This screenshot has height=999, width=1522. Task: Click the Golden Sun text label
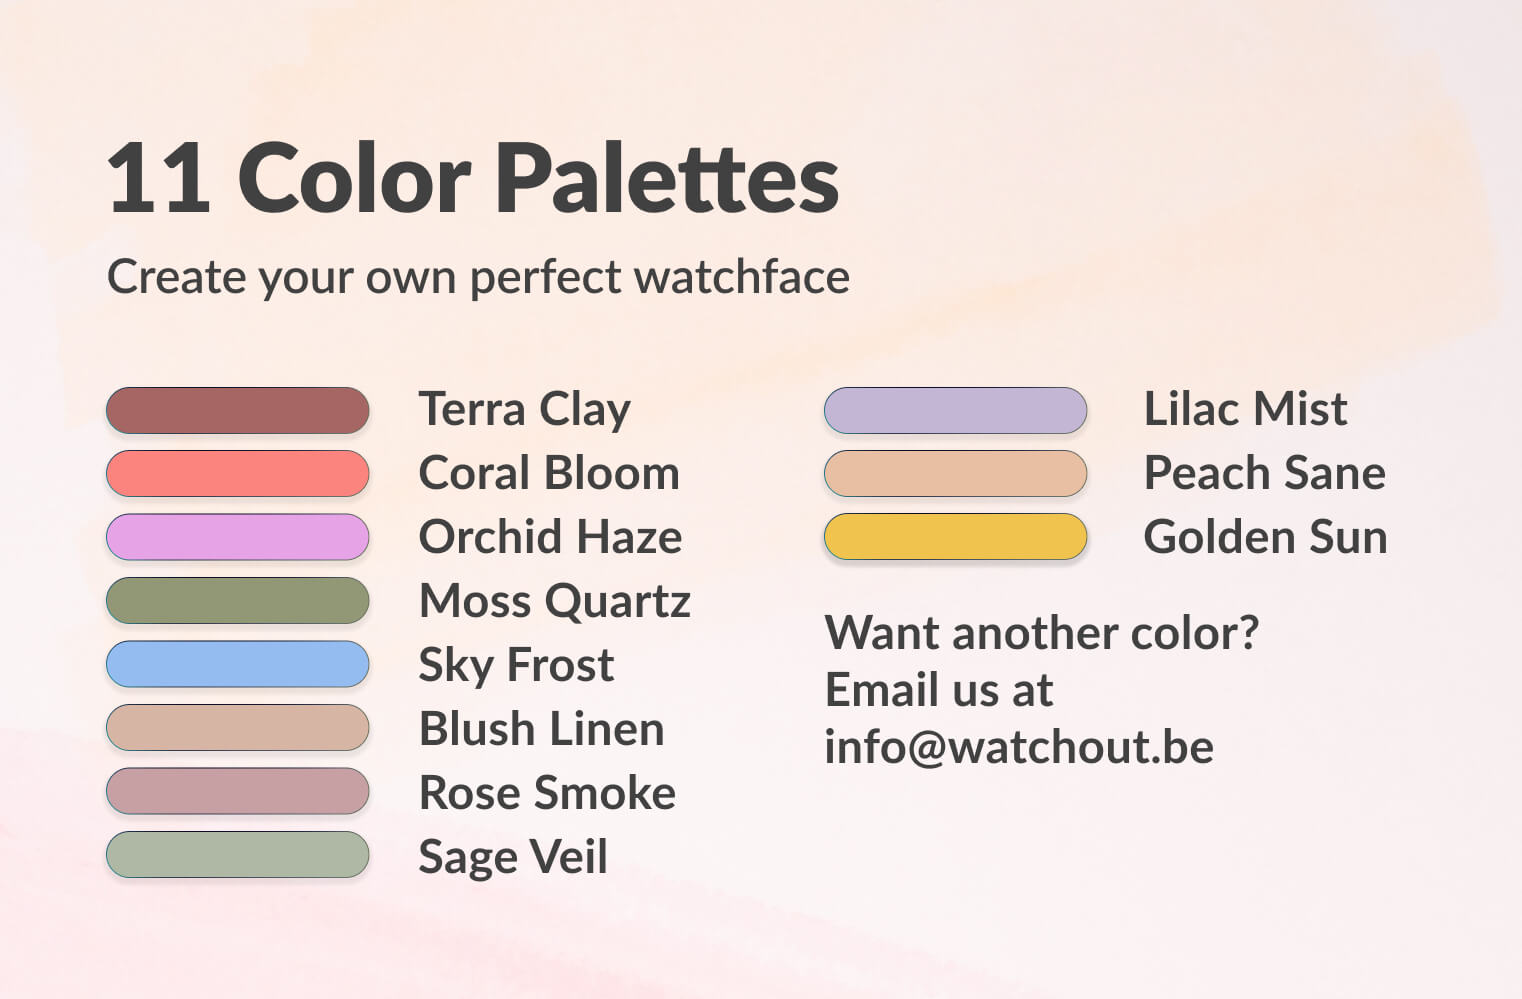[x=1265, y=537]
